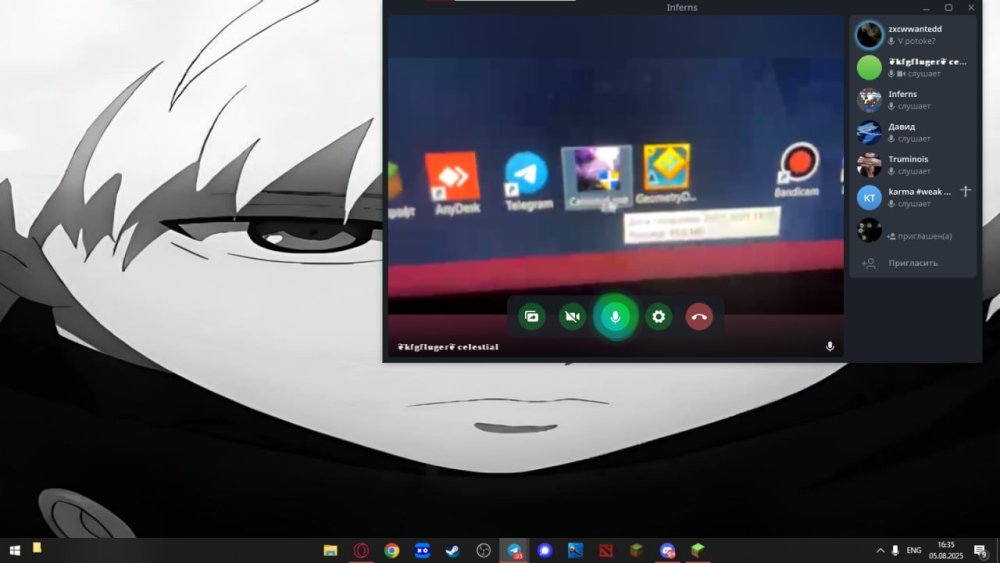Click the Truminois avatar

pyautogui.click(x=869, y=165)
